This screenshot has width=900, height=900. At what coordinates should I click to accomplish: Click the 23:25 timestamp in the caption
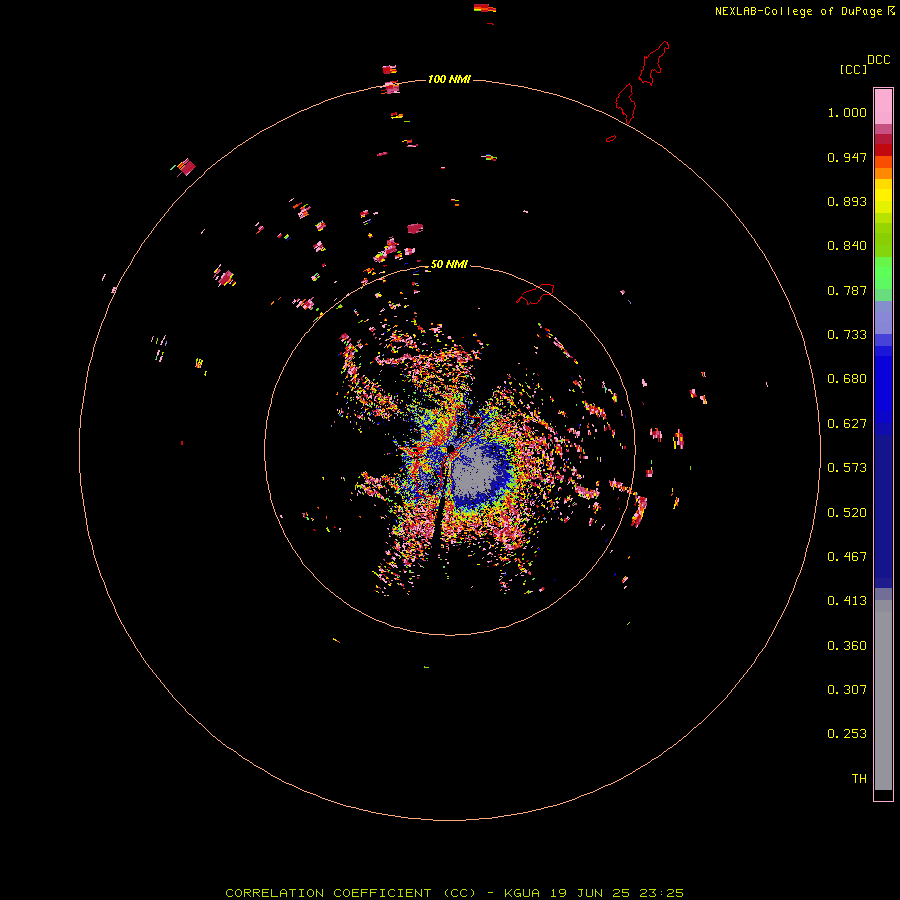click(661, 893)
